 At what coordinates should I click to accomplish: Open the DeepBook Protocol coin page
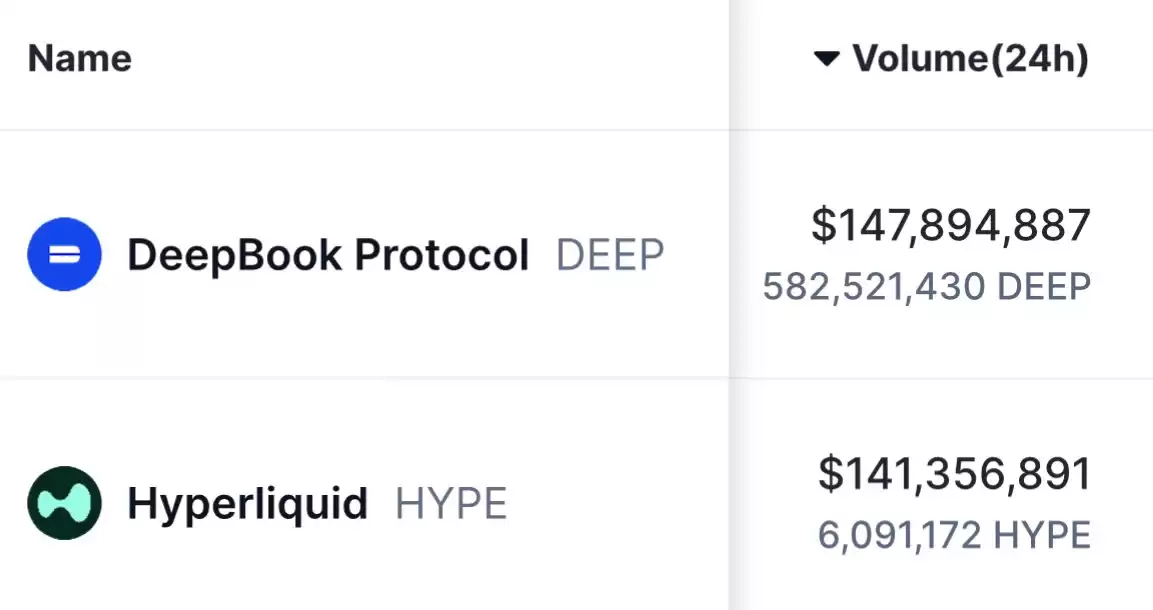(328, 255)
